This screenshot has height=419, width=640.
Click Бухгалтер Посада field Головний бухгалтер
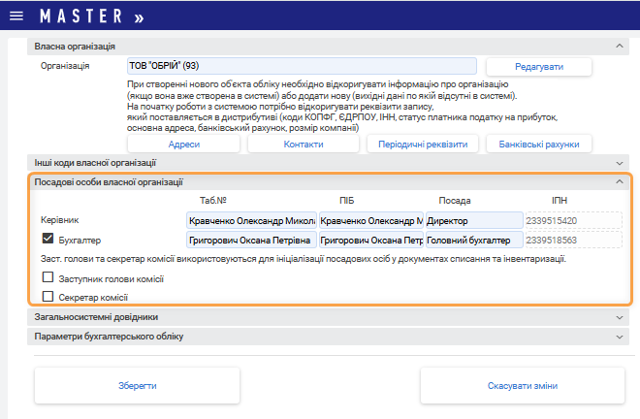coord(473,240)
